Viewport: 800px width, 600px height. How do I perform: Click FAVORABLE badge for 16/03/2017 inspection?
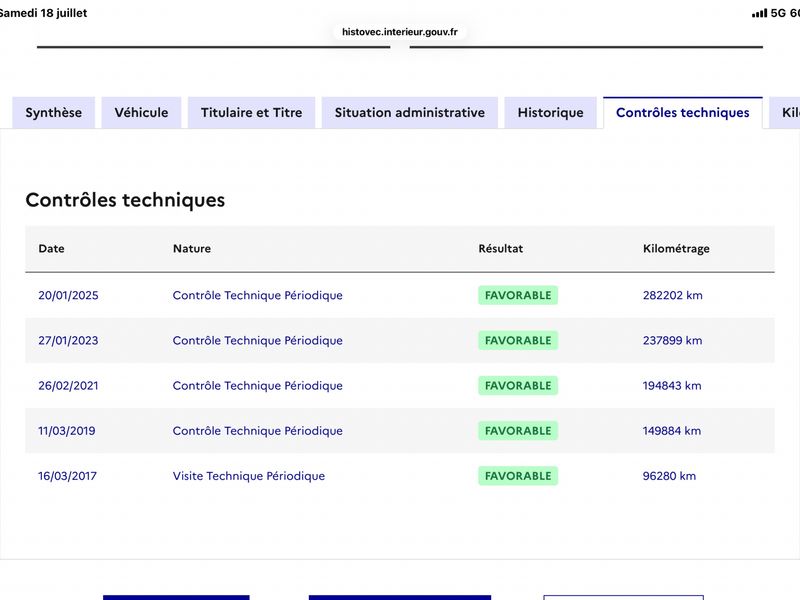tap(518, 476)
